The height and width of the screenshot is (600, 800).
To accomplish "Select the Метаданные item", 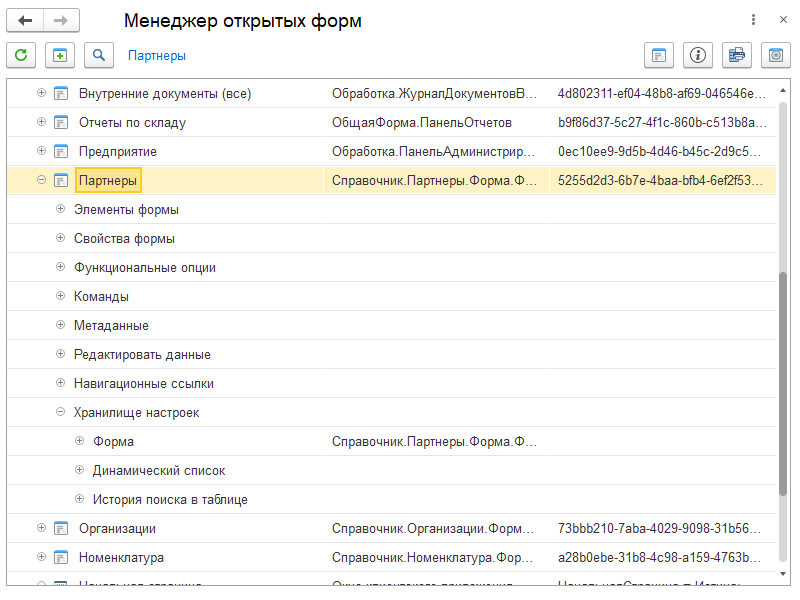I will (111, 326).
